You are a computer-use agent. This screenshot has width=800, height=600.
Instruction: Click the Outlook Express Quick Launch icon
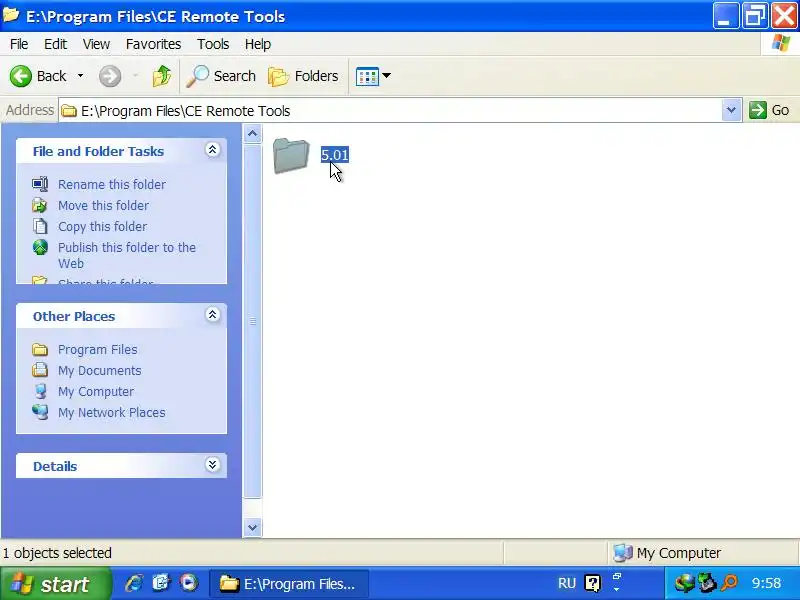pos(161,583)
